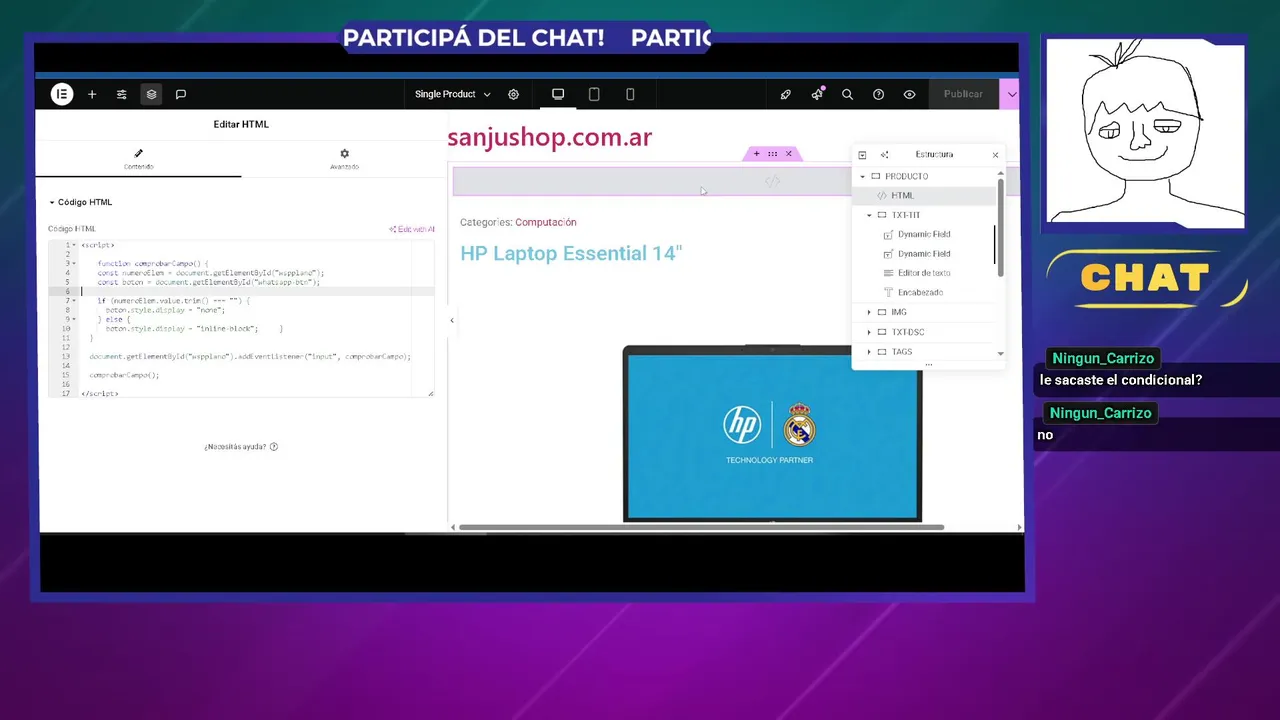Fold code at line 7 arrow
This screenshot has height=720, width=1280.
coord(74,300)
